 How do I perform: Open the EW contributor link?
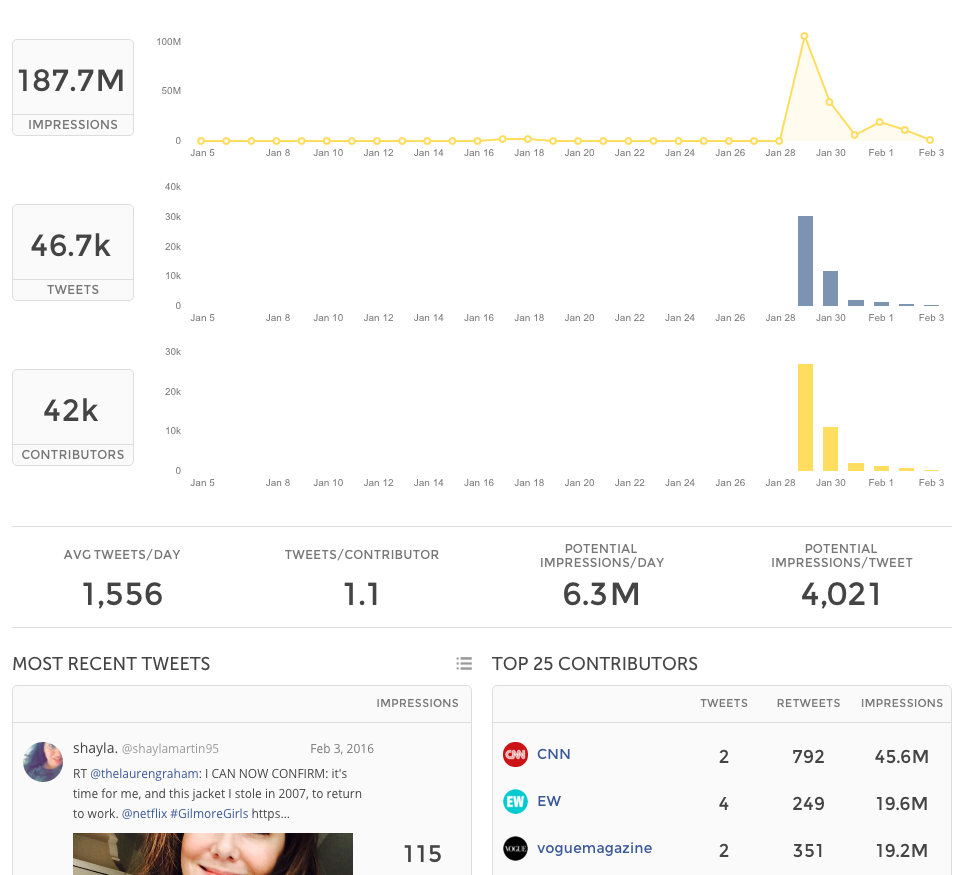548,801
